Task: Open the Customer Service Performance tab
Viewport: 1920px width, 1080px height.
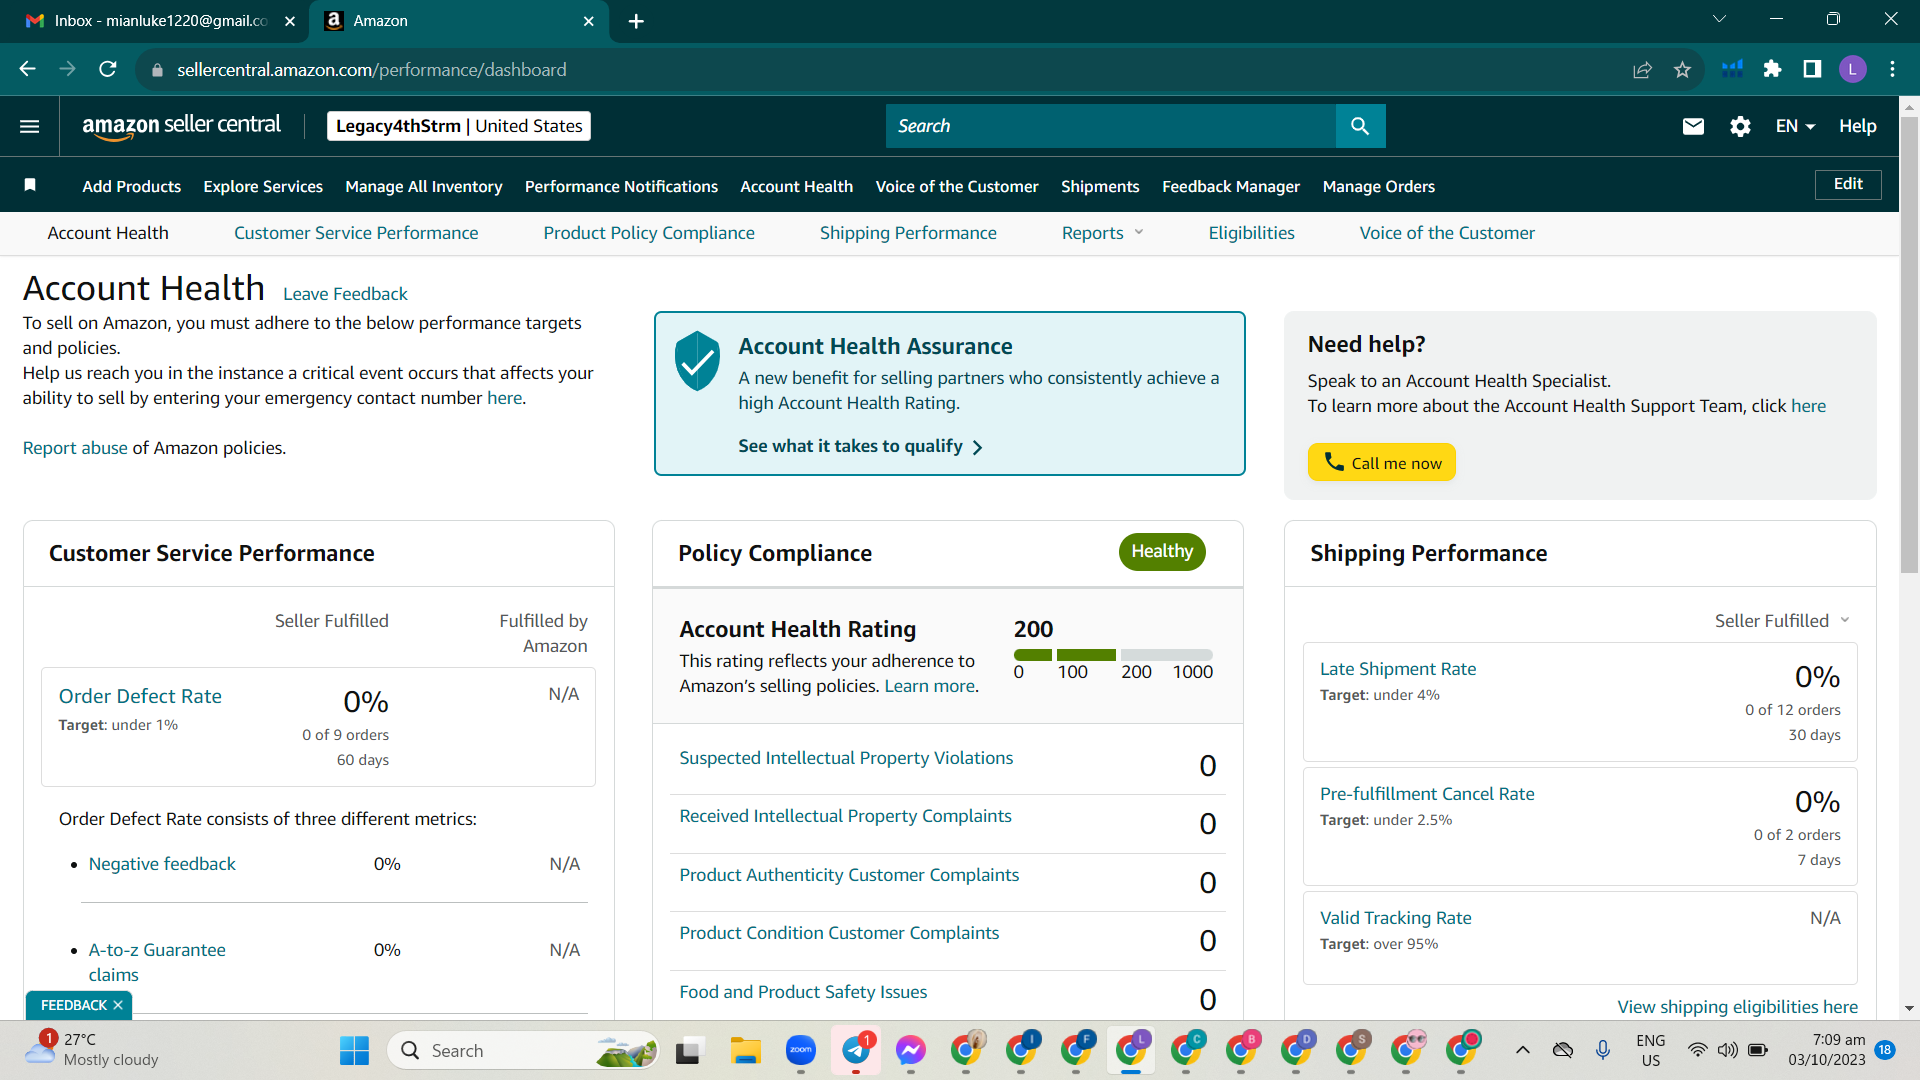Action: pyautogui.click(x=356, y=233)
